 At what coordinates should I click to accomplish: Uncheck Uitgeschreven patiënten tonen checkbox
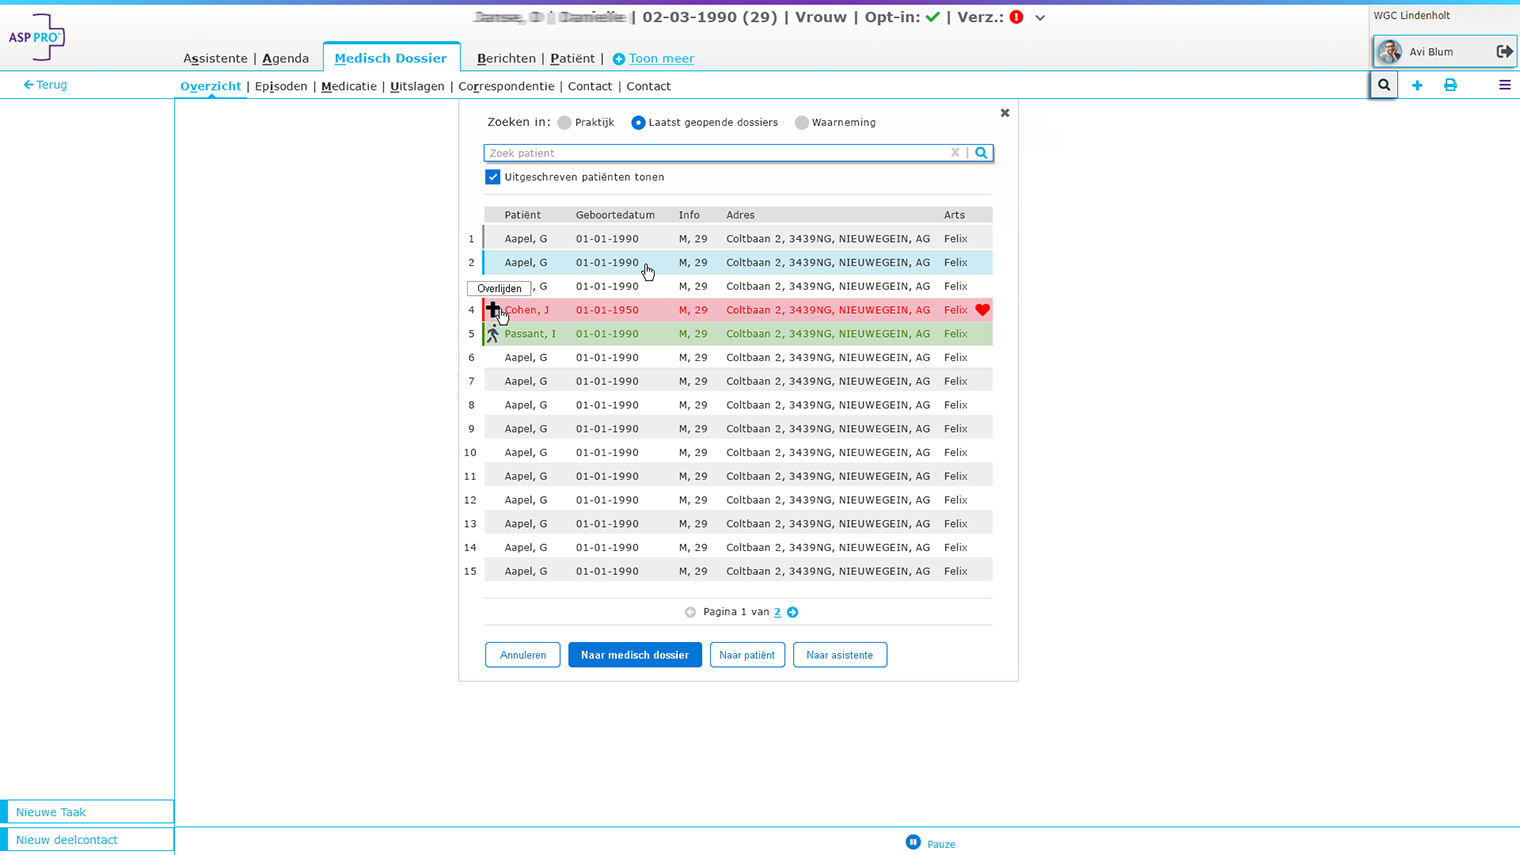493,177
